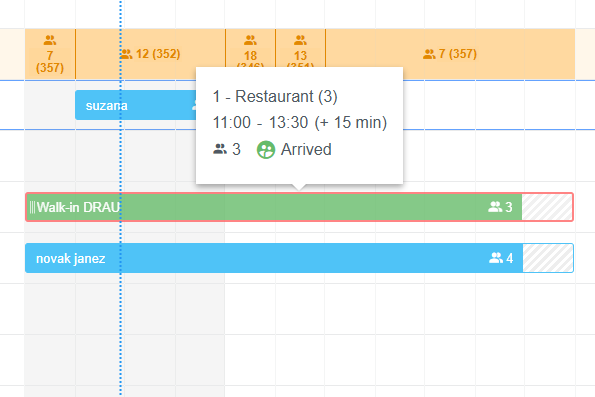The height and width of the screenshot is (397, 595).
Task: Click the guests icon in left 7 (357) slot
Action: (50, 40)
